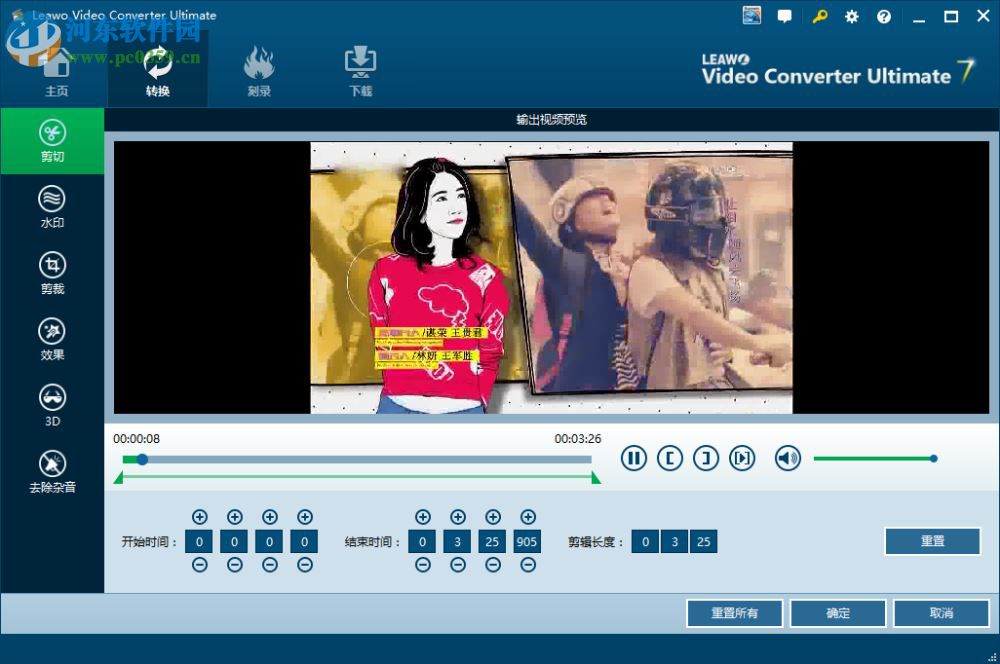This screenshot has height=664, width=1000.
Task: Pause the video preview playback
Action: (x=634, y=458)
